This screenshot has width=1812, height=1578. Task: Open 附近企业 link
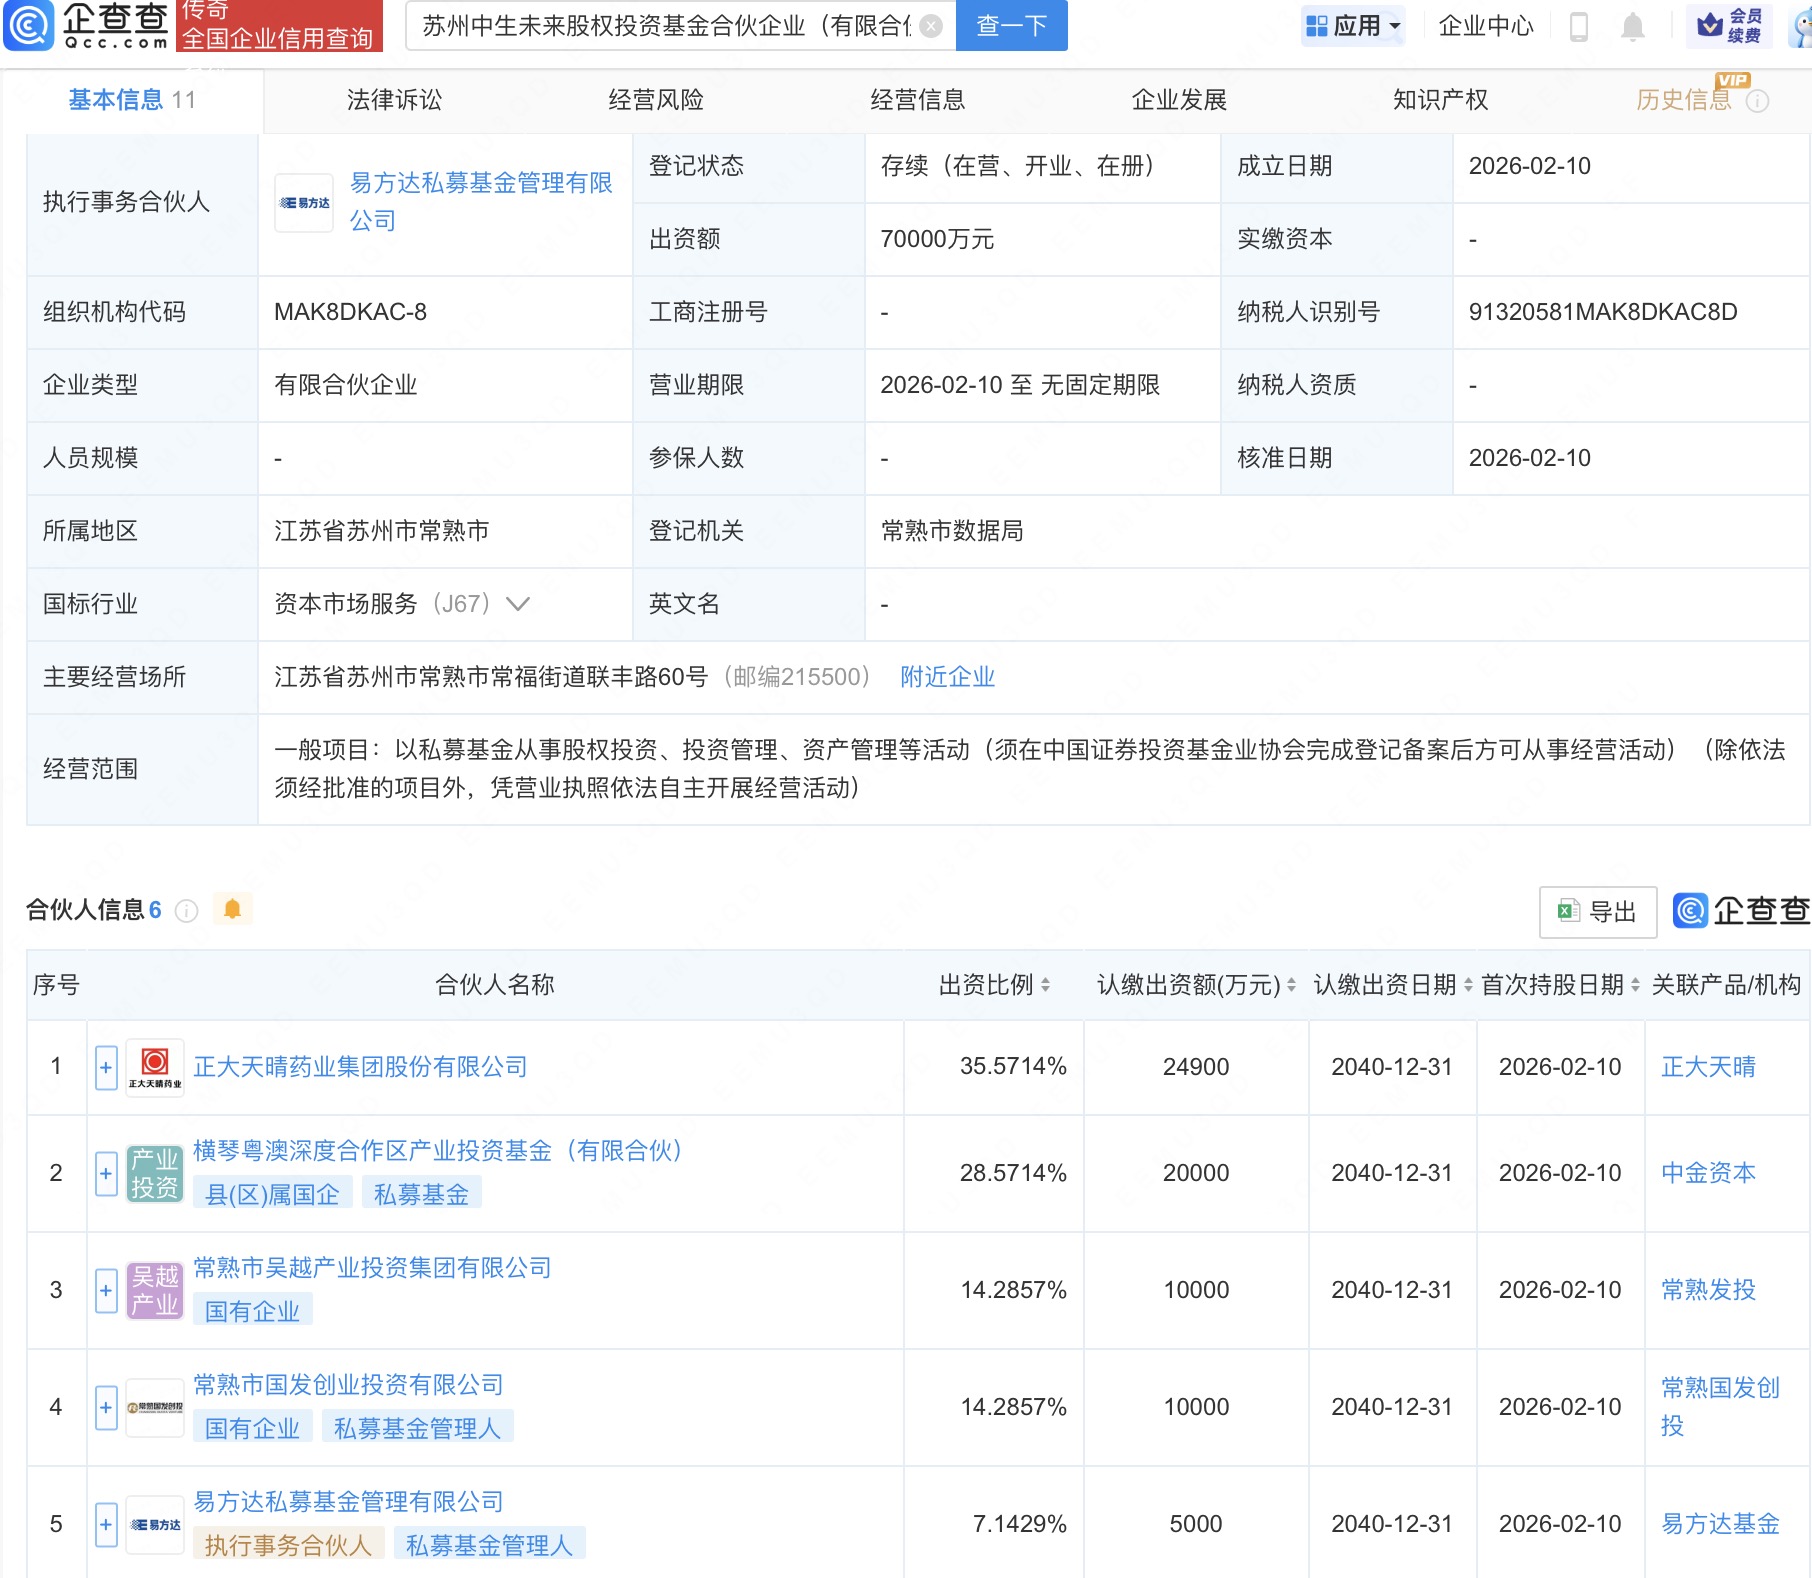click(x=947, y=677)
